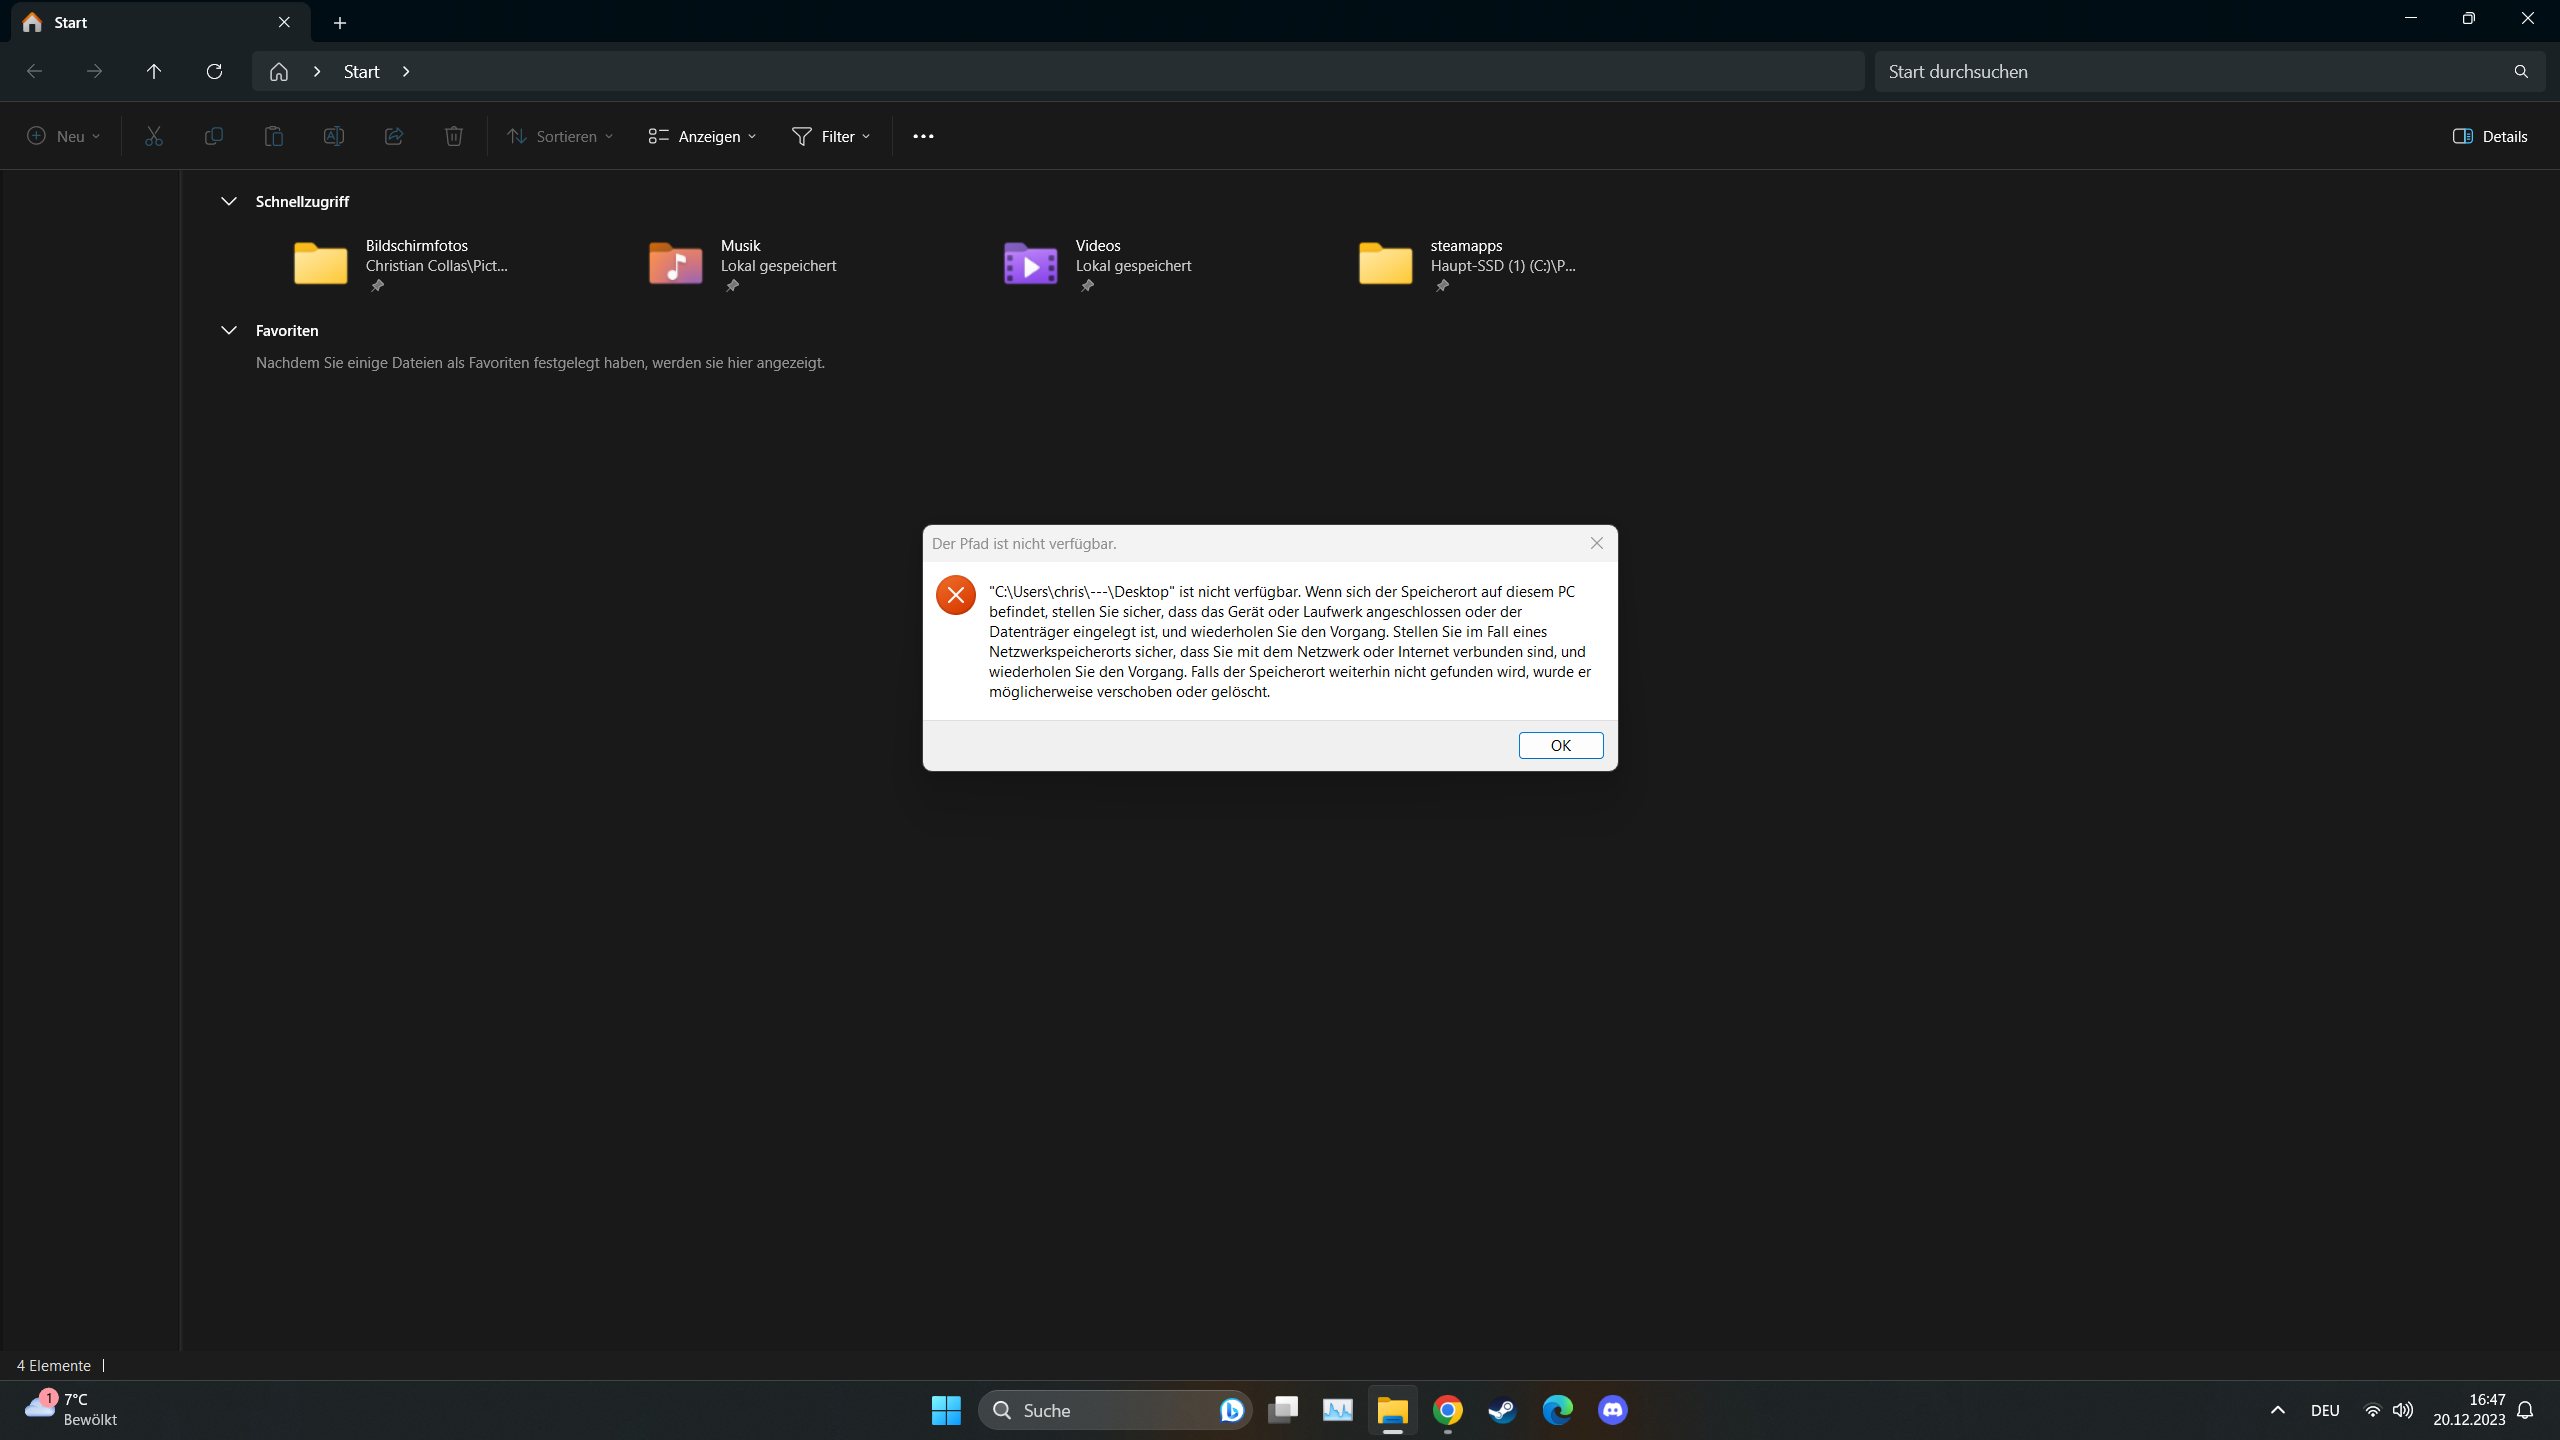Viewport: 2560px width, 1440px height.
Task: Open a new Neu item menu
Action: coord(62,136)
